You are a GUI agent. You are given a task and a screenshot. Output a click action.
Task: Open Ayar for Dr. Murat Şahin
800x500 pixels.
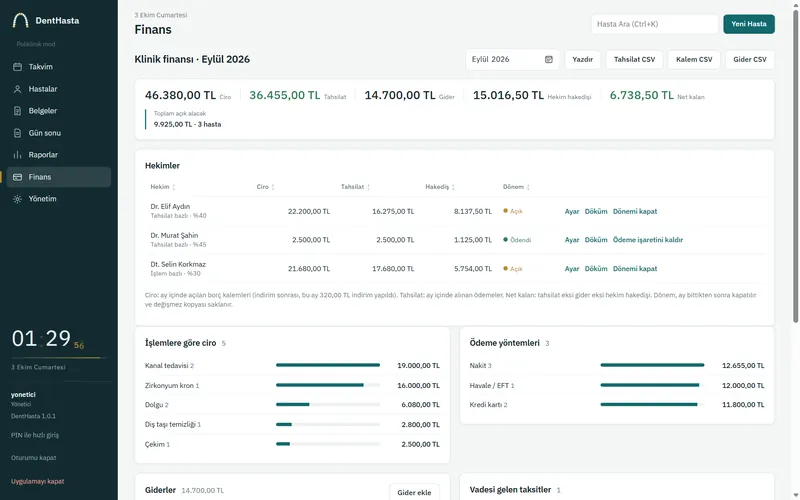pos(571,240)
